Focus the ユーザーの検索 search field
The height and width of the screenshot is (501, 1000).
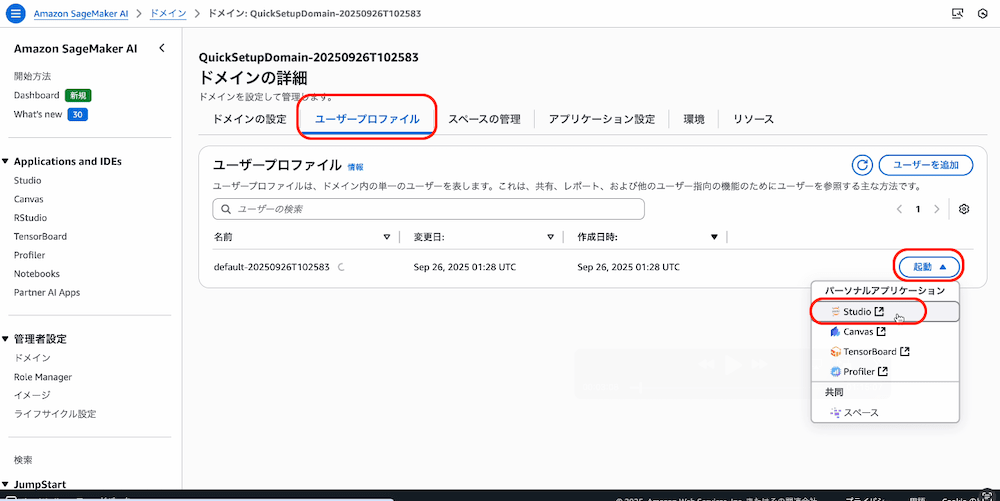click(x=429, y=209)
